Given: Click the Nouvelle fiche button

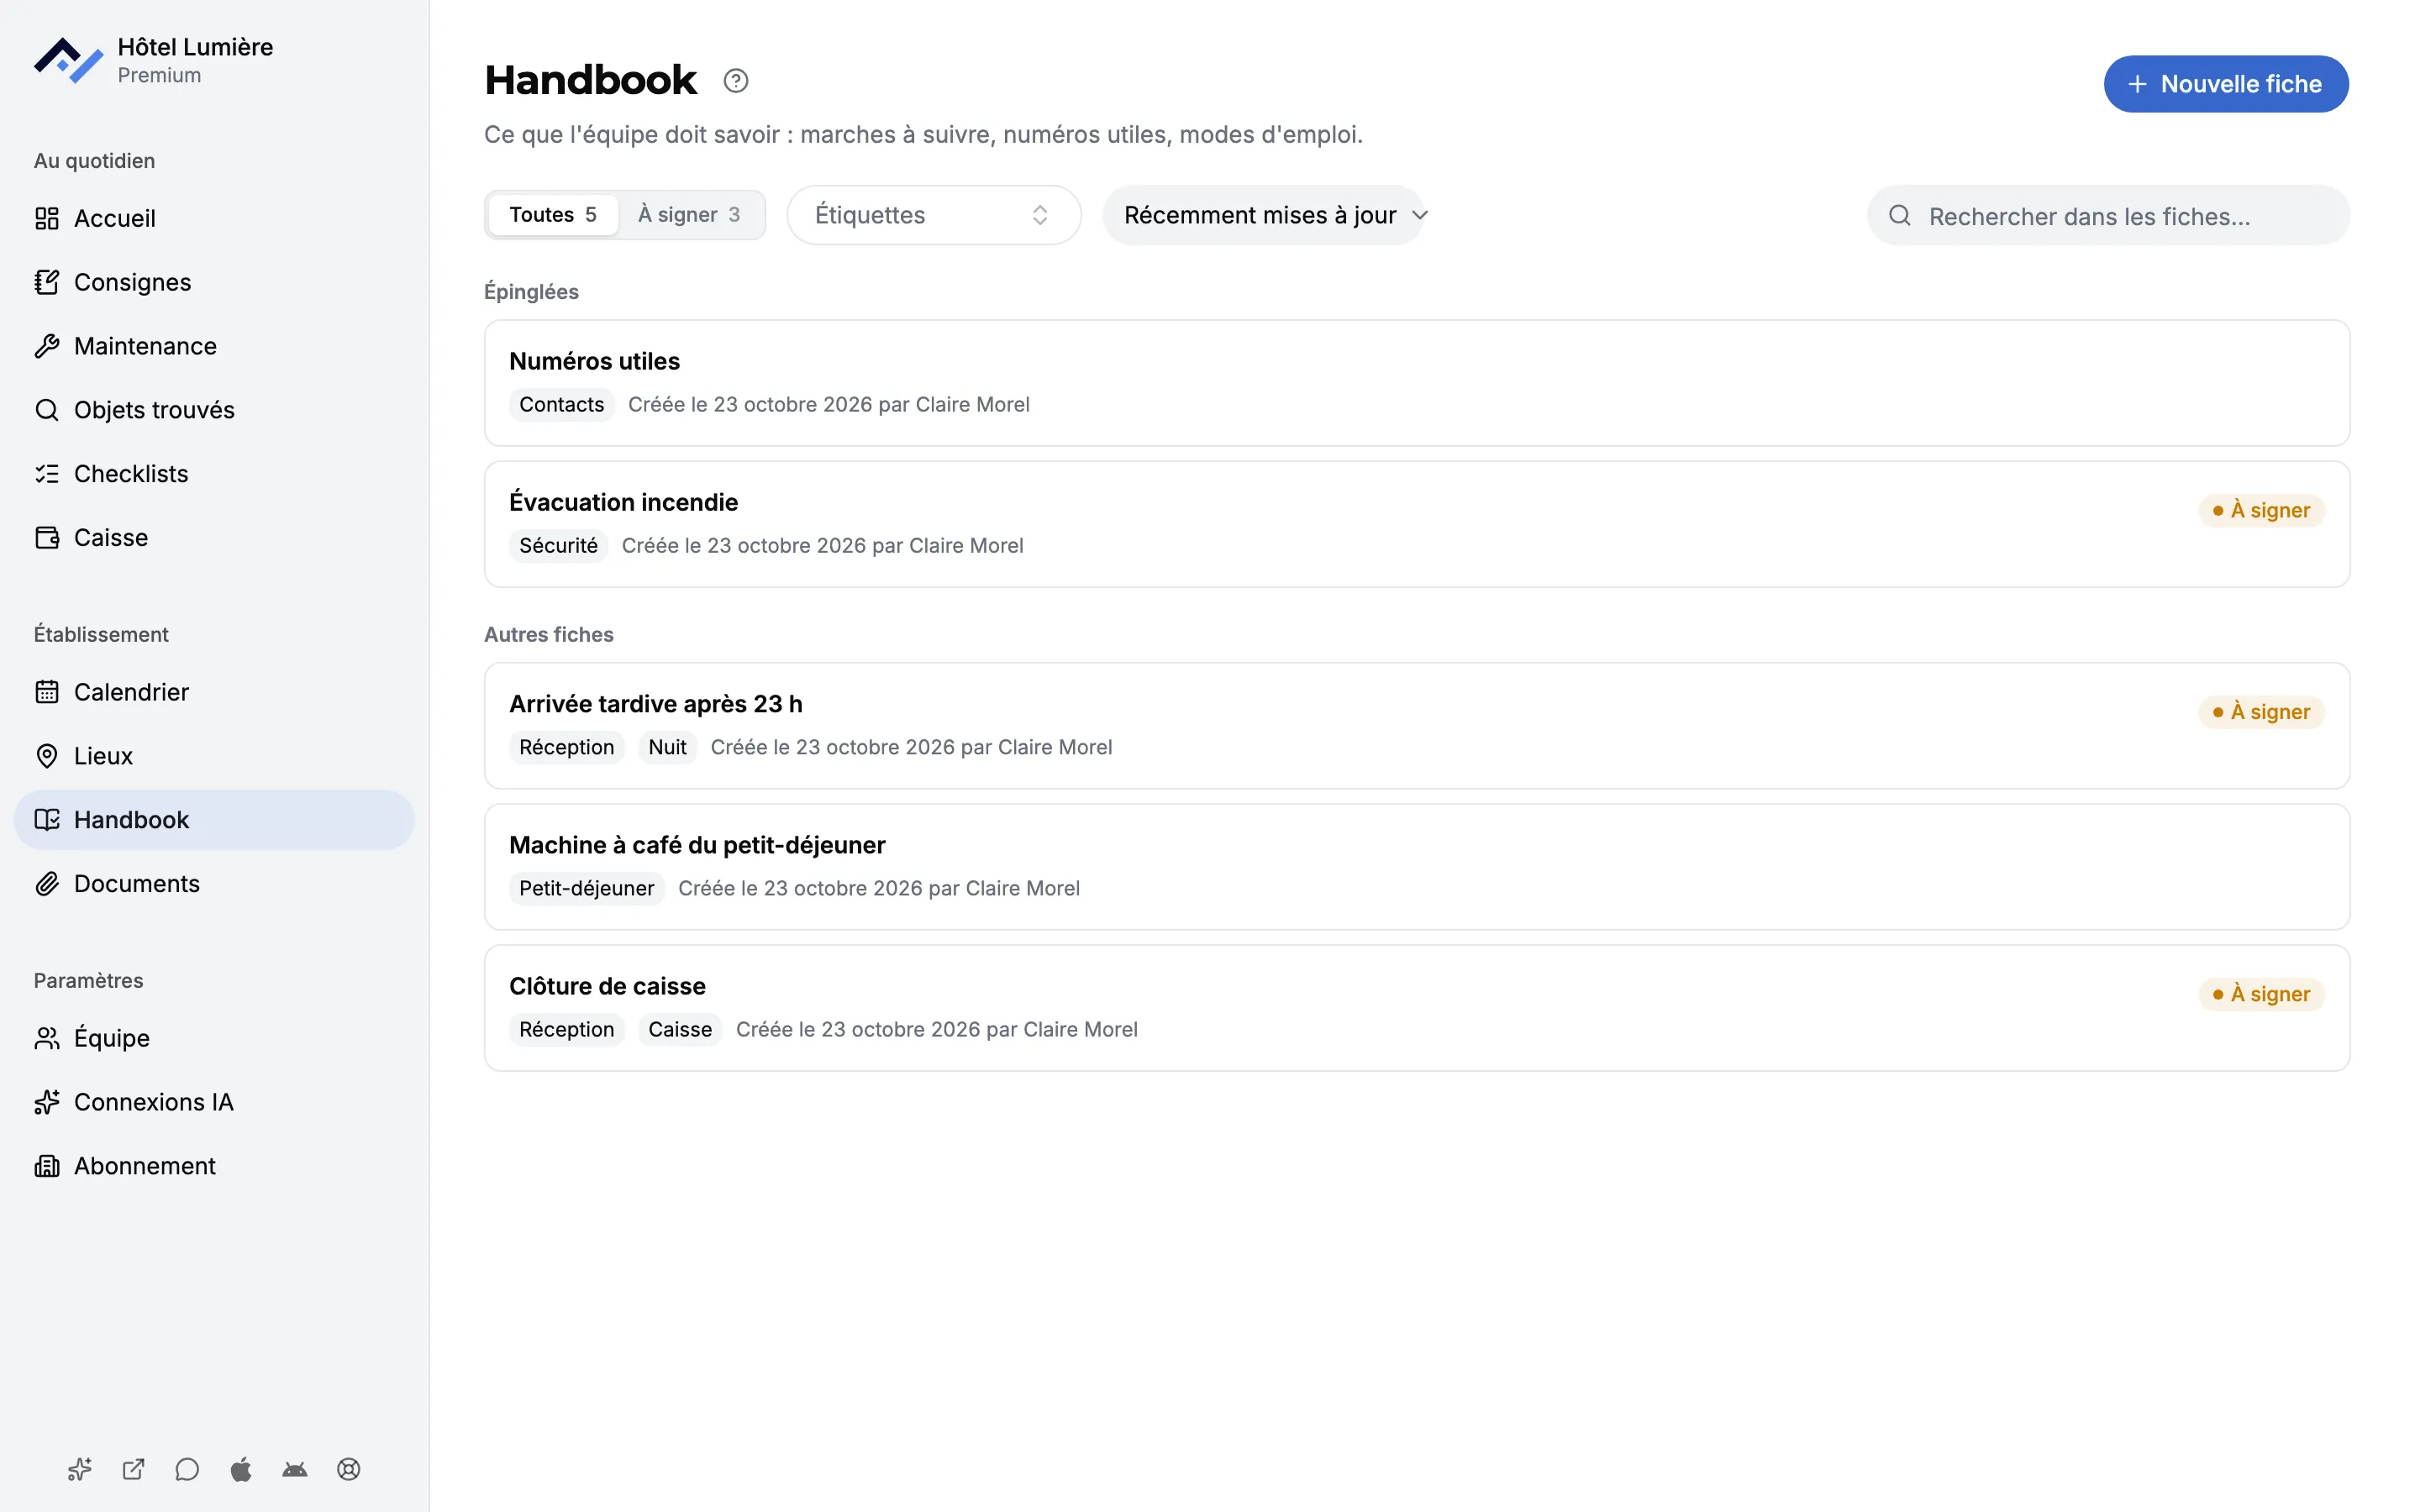Looking at the screenshot, I should [x=2226, y=84].
